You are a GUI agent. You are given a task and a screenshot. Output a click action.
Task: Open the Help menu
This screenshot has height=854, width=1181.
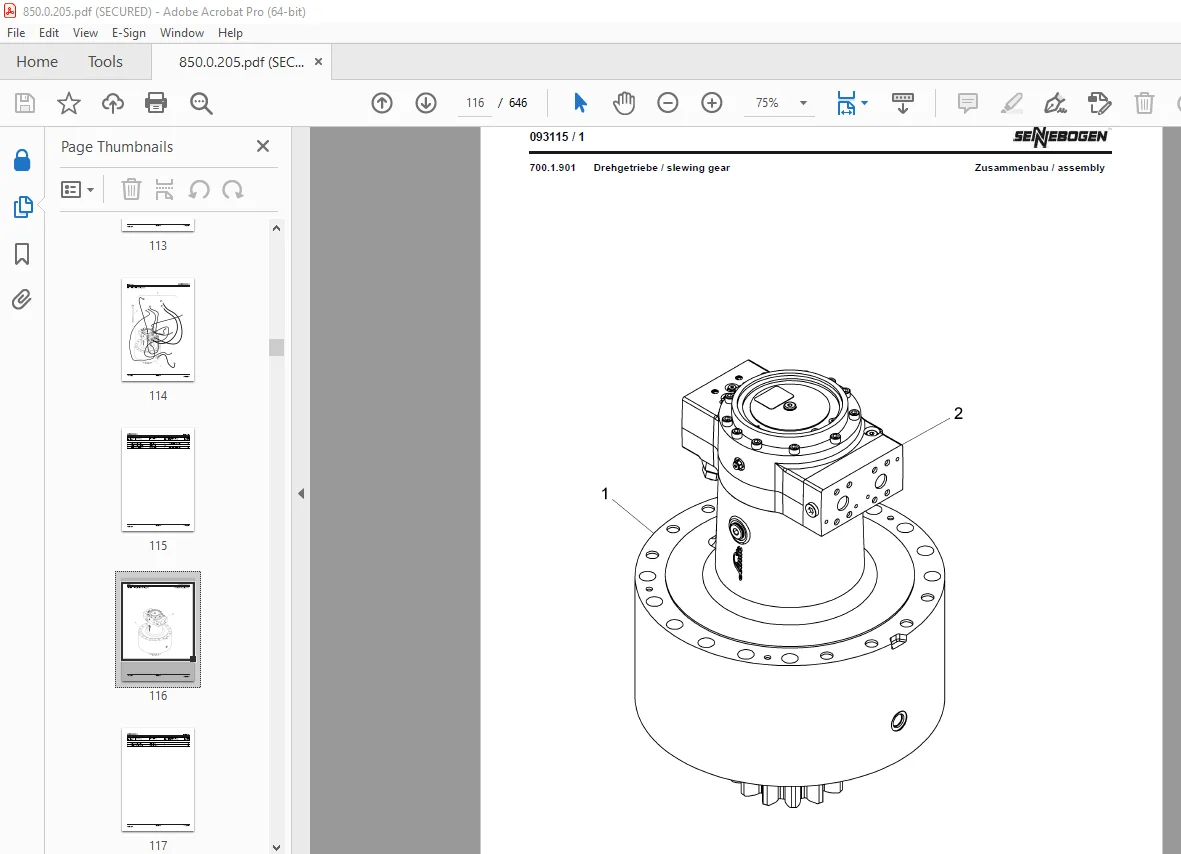coord(230,33)
